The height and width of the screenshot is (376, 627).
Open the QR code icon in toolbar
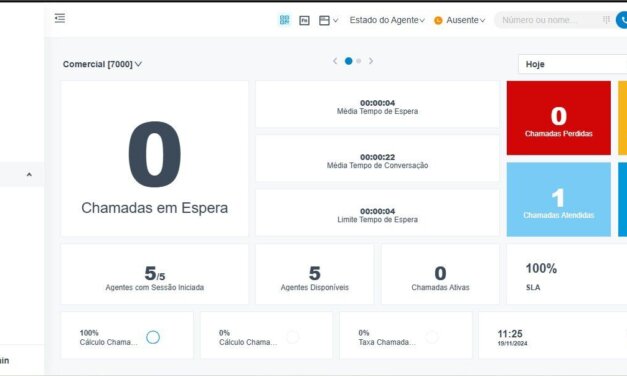(284, 20)
